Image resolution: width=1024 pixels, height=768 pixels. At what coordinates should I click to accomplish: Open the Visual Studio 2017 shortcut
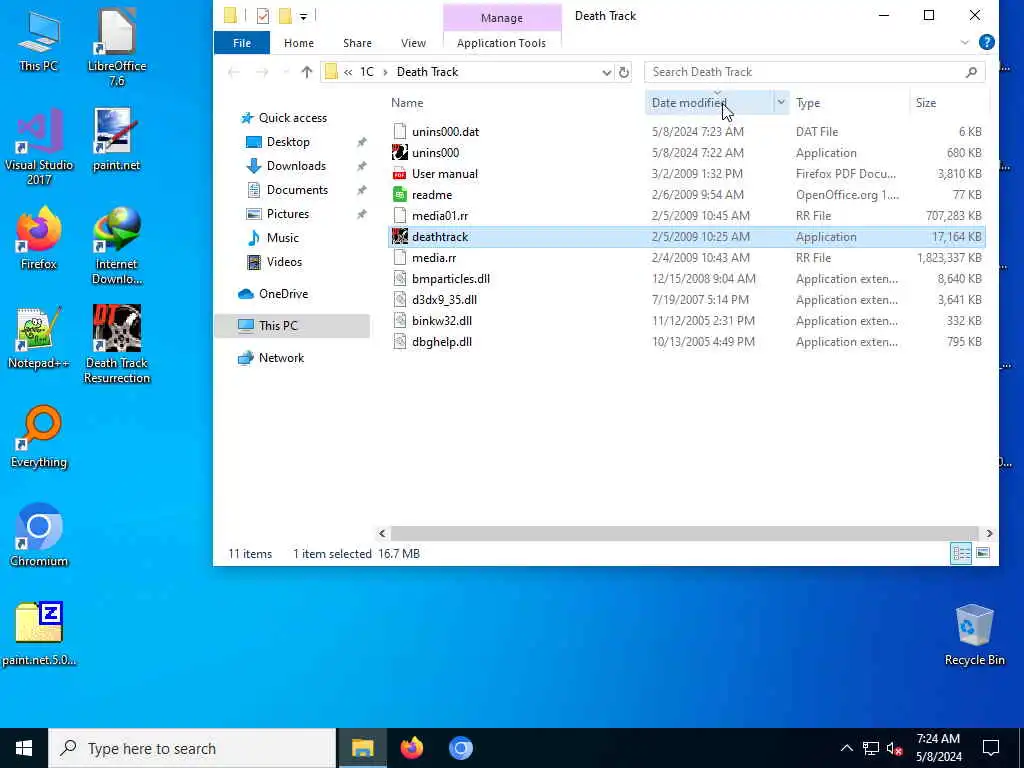[39, 147]
